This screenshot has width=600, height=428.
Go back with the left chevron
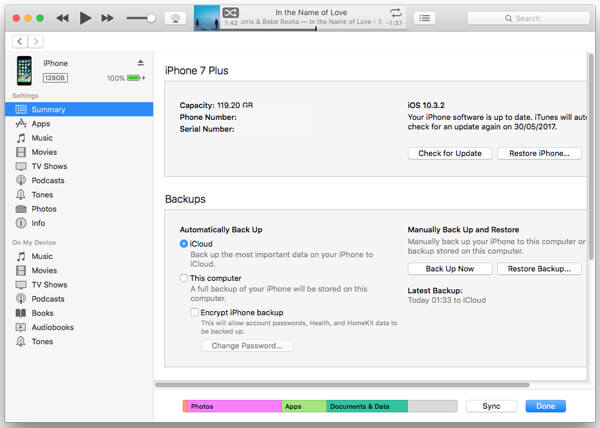(x=20, y=41)
